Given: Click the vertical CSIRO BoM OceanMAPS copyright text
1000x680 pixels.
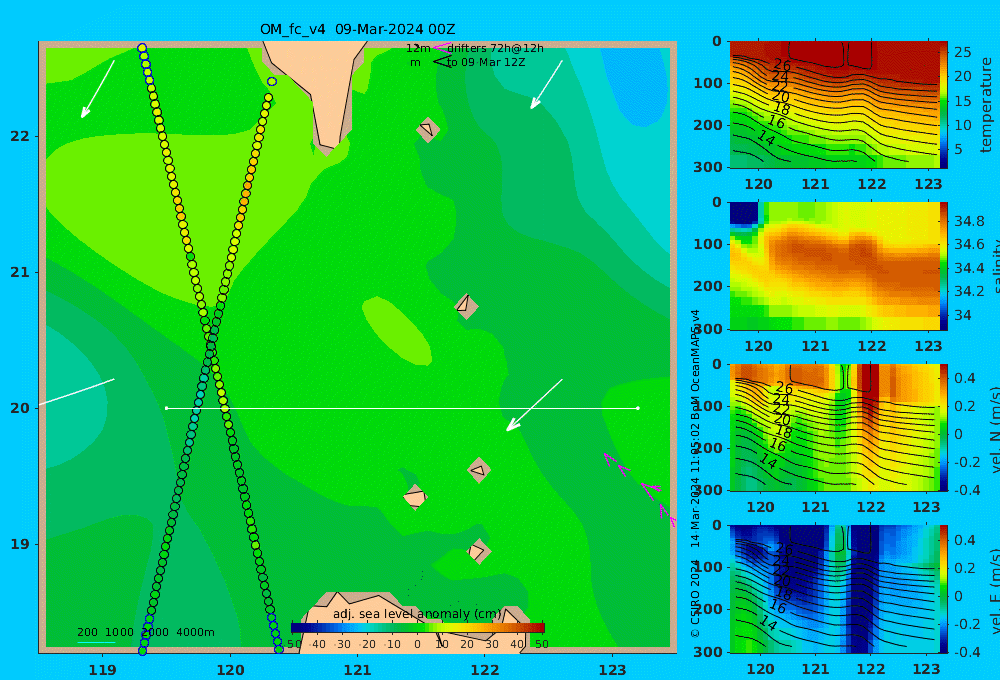Looking at the screenshot, I should [695, 473].
